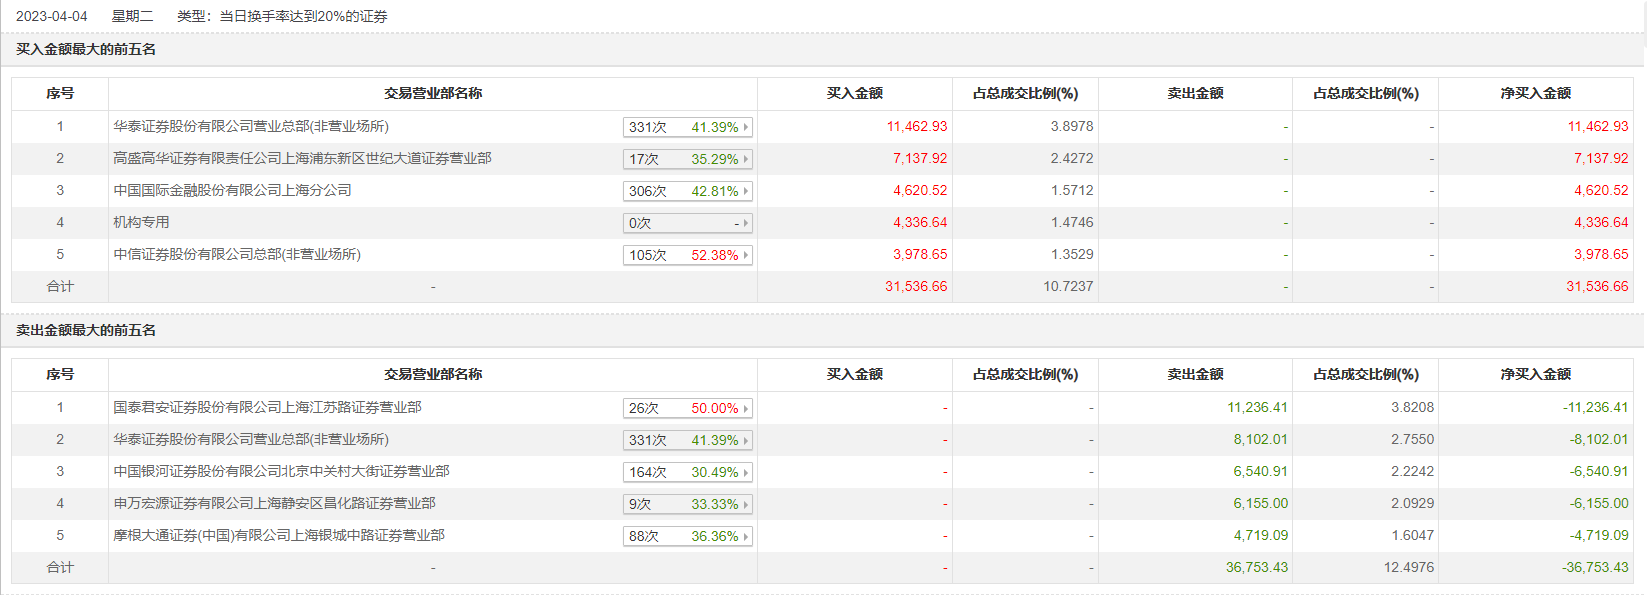
Task: Click 买入金额最大的前五名 section heading
Action: coord(86,50)
